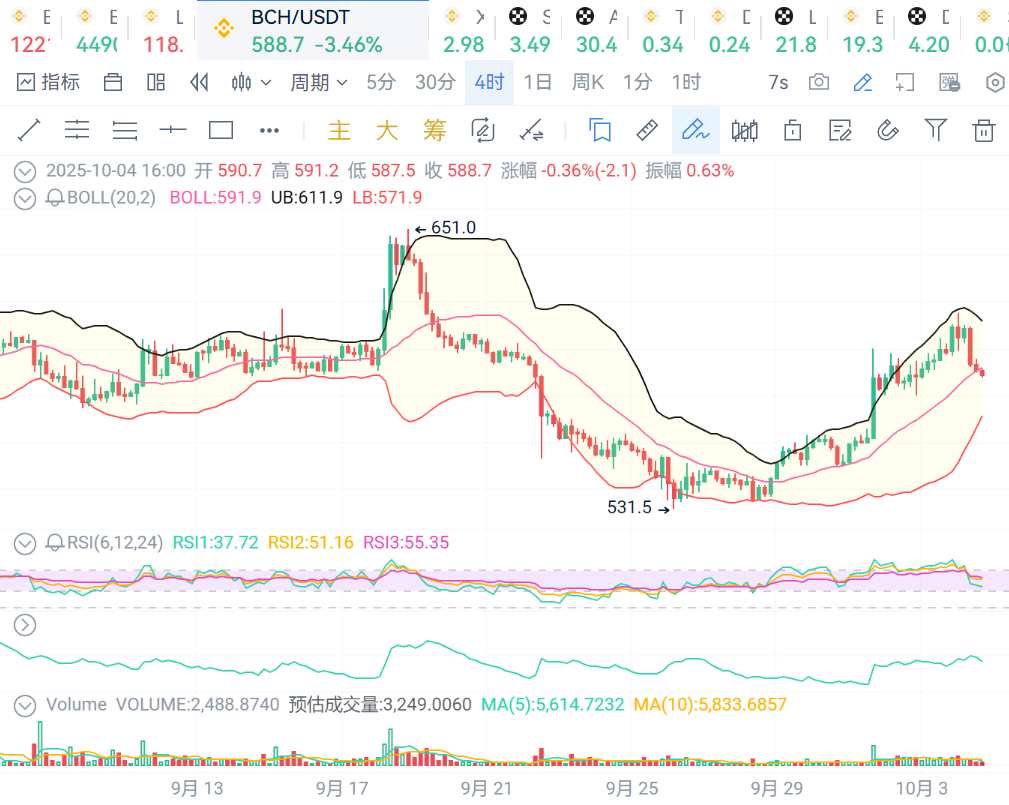Click the Volume indicator label
Screen dimensions: 1009x805
pyautogui.click(x=77, y=705)
